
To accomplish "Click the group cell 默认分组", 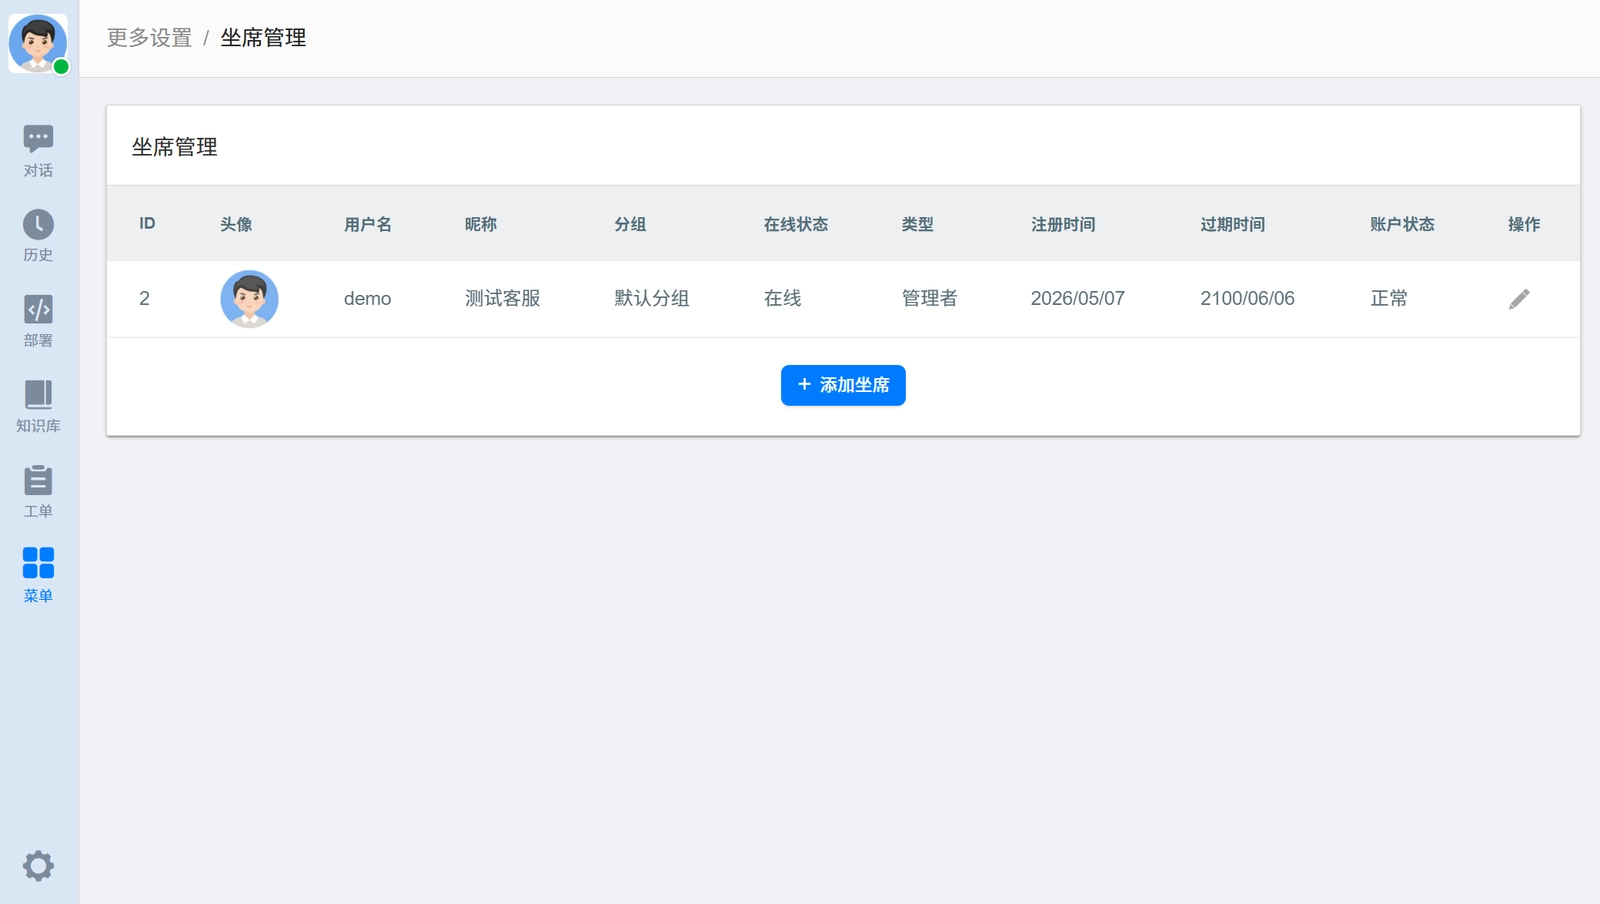I will tap(652, 298).
